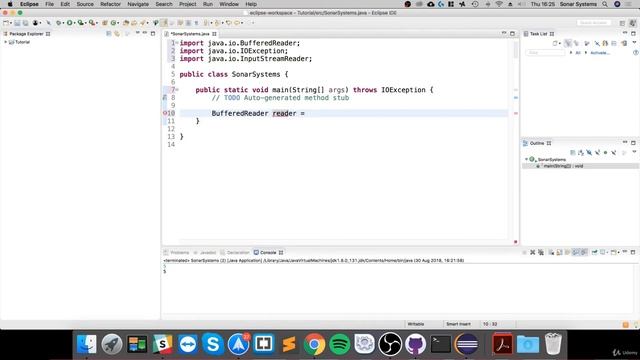Click the Quick Access search field
This screenshot has height=360, width=640.
tap(594, 23)
